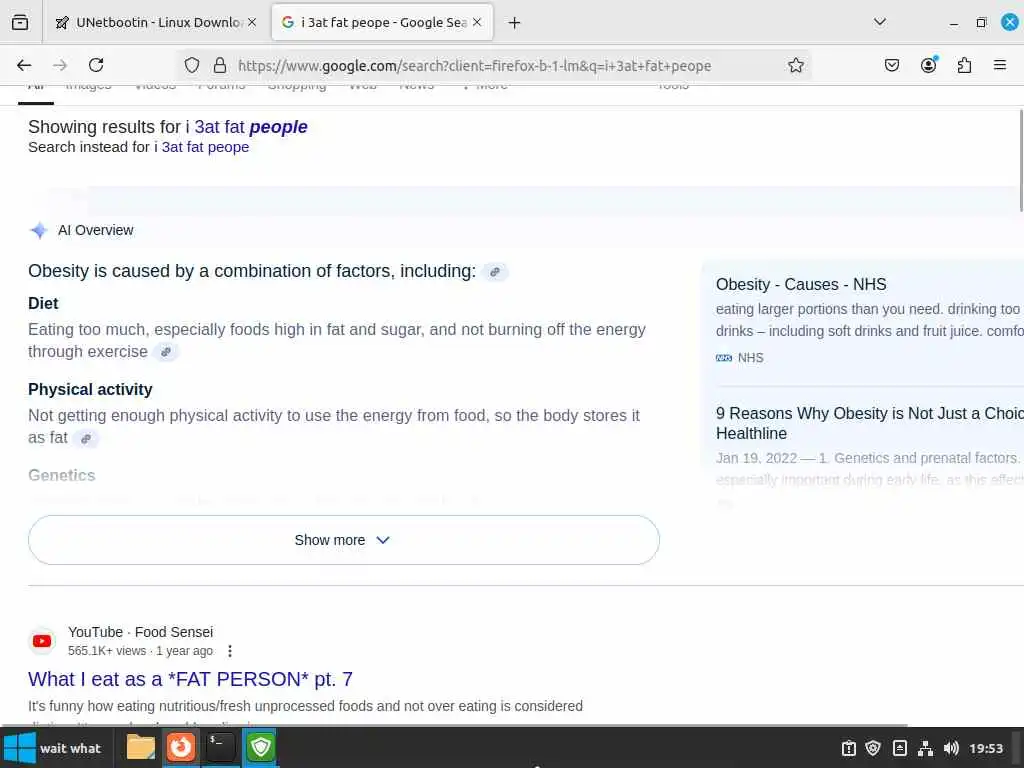The image size is (1024, 768).
Task: Open the green shield app in taskbar
Action: (261, 747)
